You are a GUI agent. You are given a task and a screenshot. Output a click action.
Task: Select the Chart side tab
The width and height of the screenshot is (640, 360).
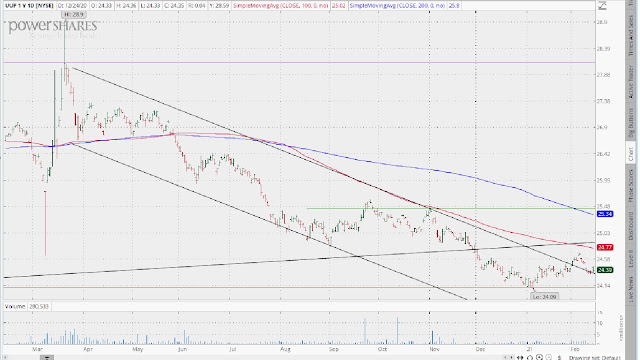(x=631, y=153)
